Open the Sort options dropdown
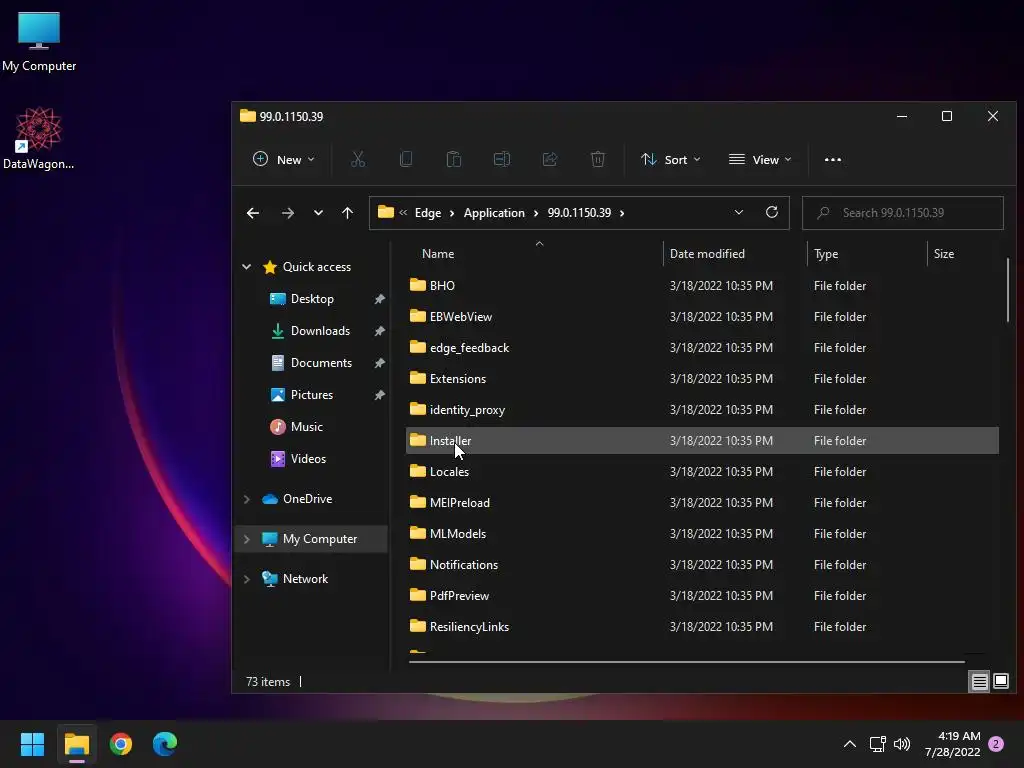Screen dimensions: 1024x768 [x=670, y=159]
